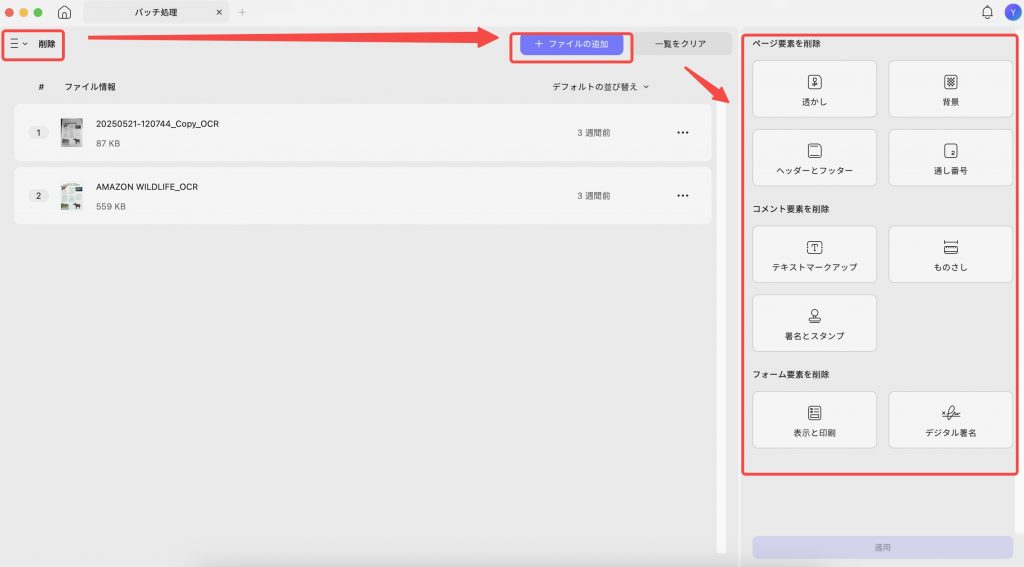Screen dimensions: 1024x567
Task: Choose ものさし measurement removal option
Action: [x=950, y=255]
